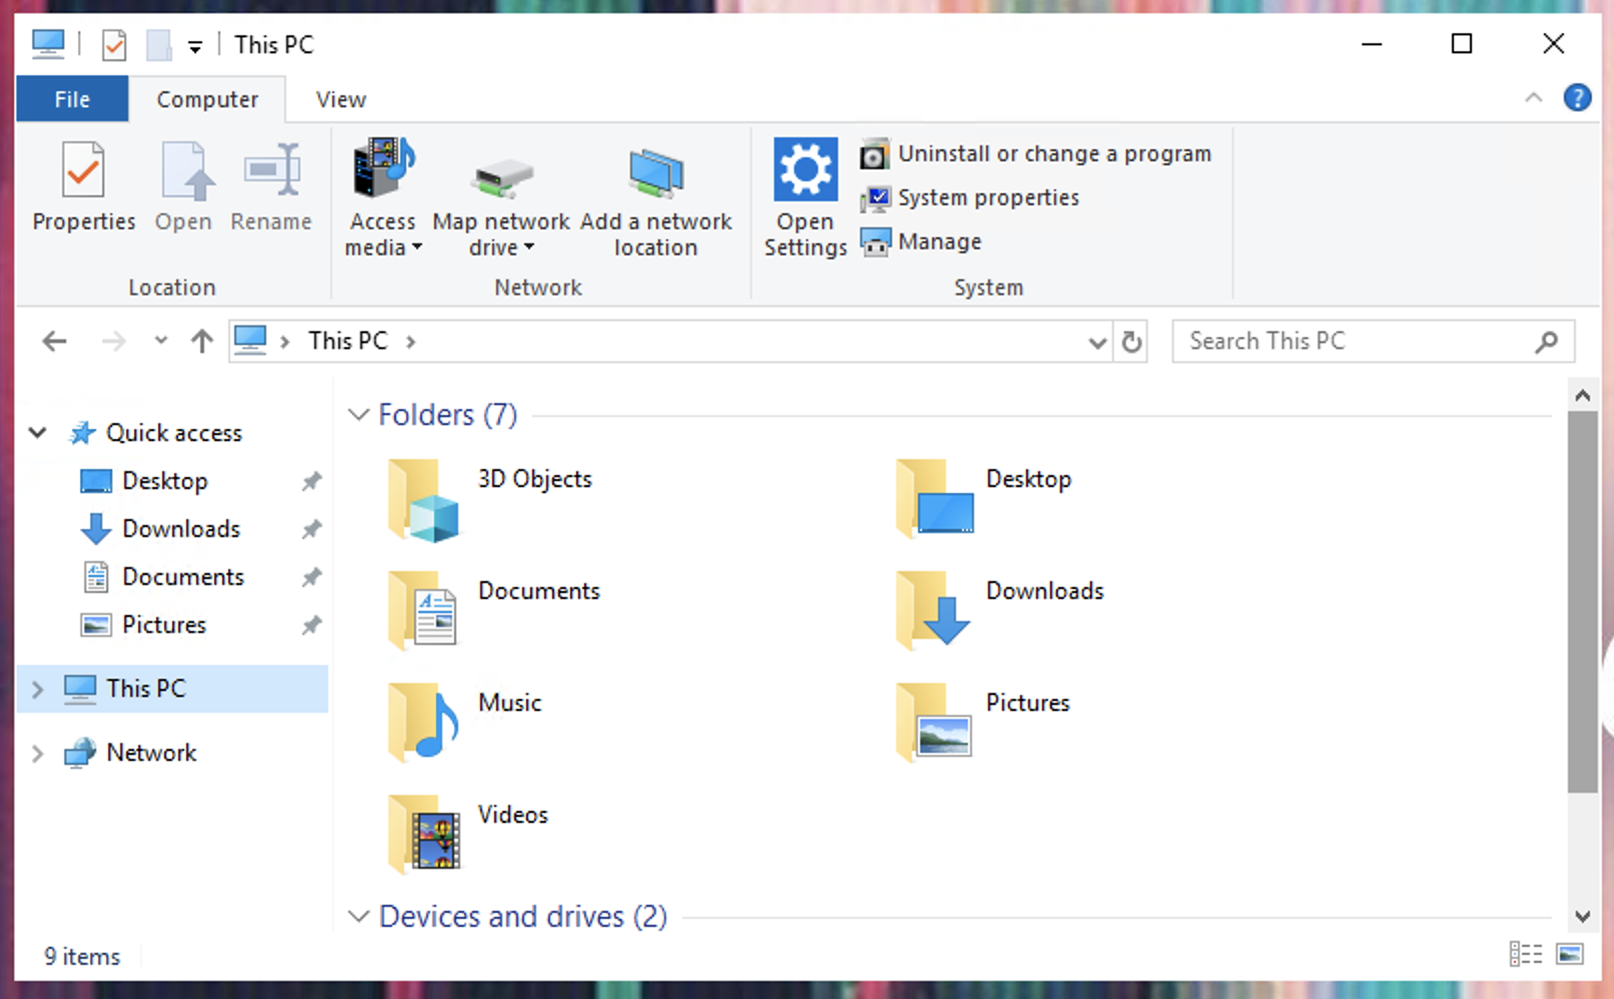Click the scrollbar up arrow

click(x=1582, y=395)
